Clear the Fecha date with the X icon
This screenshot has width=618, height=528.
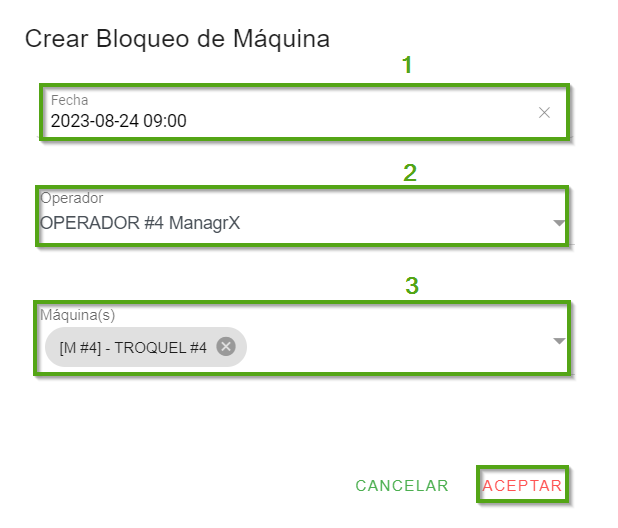tap(544, 113)
